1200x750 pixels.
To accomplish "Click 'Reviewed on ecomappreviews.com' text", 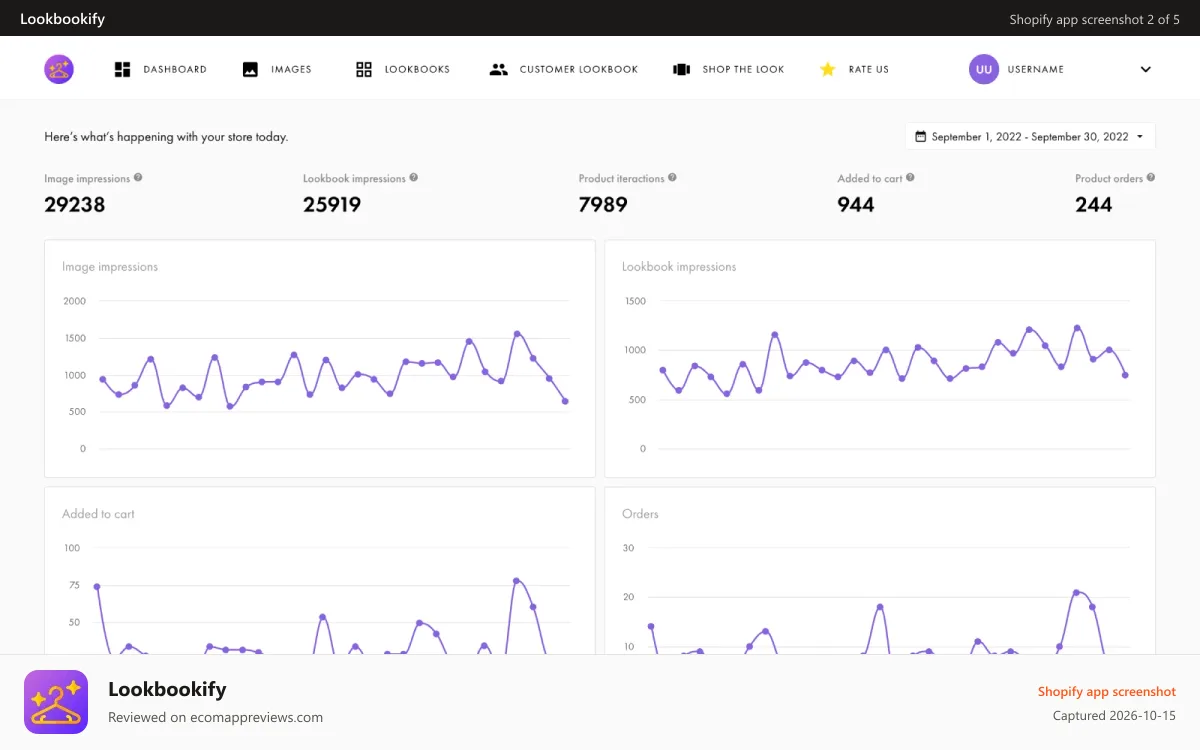I will pos(215,717).
